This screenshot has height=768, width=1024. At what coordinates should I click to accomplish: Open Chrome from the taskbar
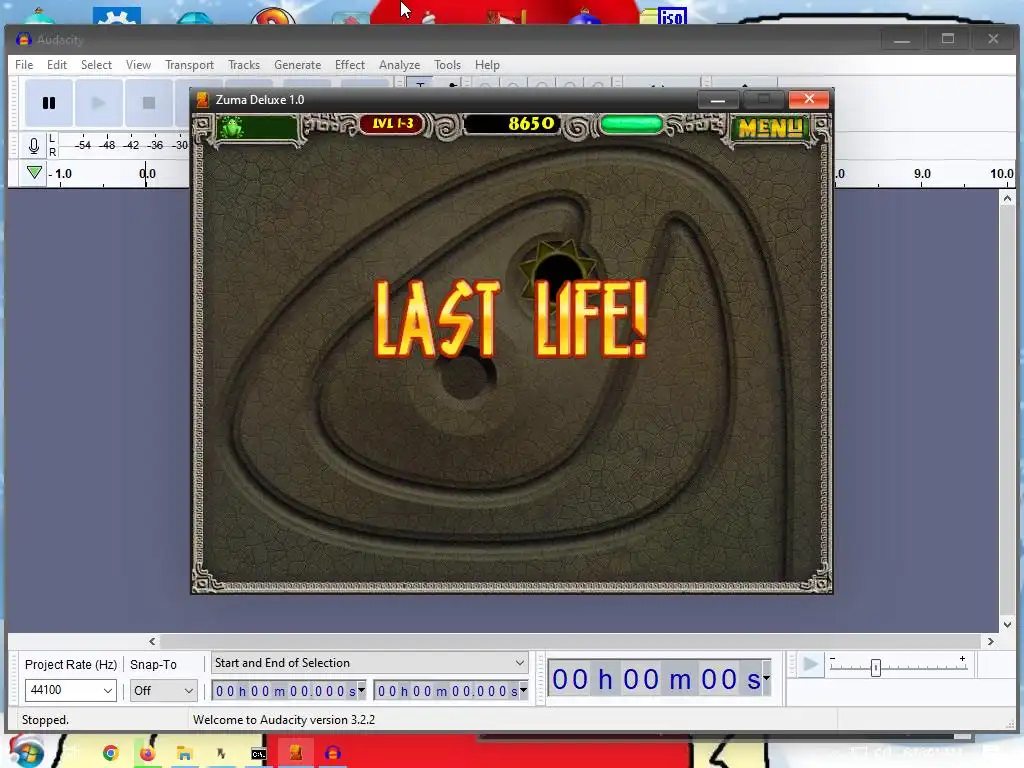[110, 754]
